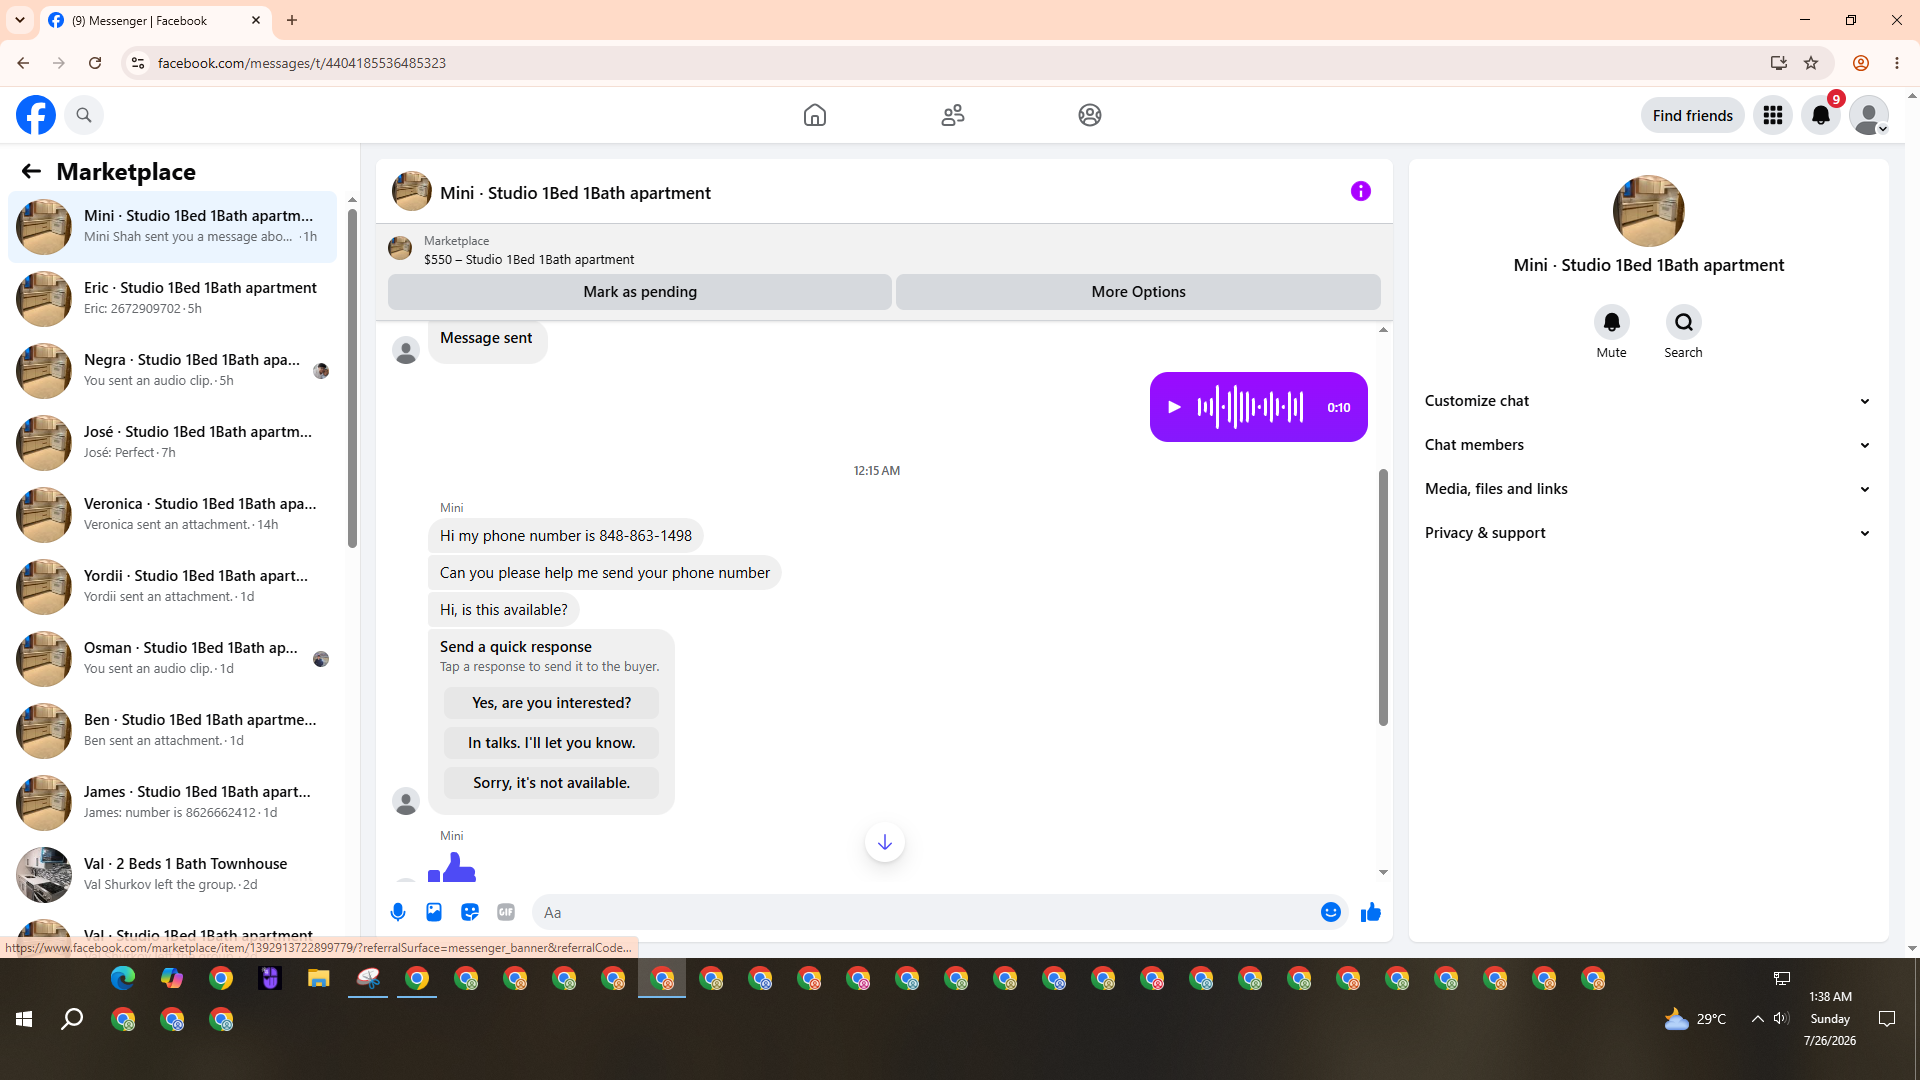Record a voice clip with microphone icon
1920x1080 pixels.
coord(398,912)
